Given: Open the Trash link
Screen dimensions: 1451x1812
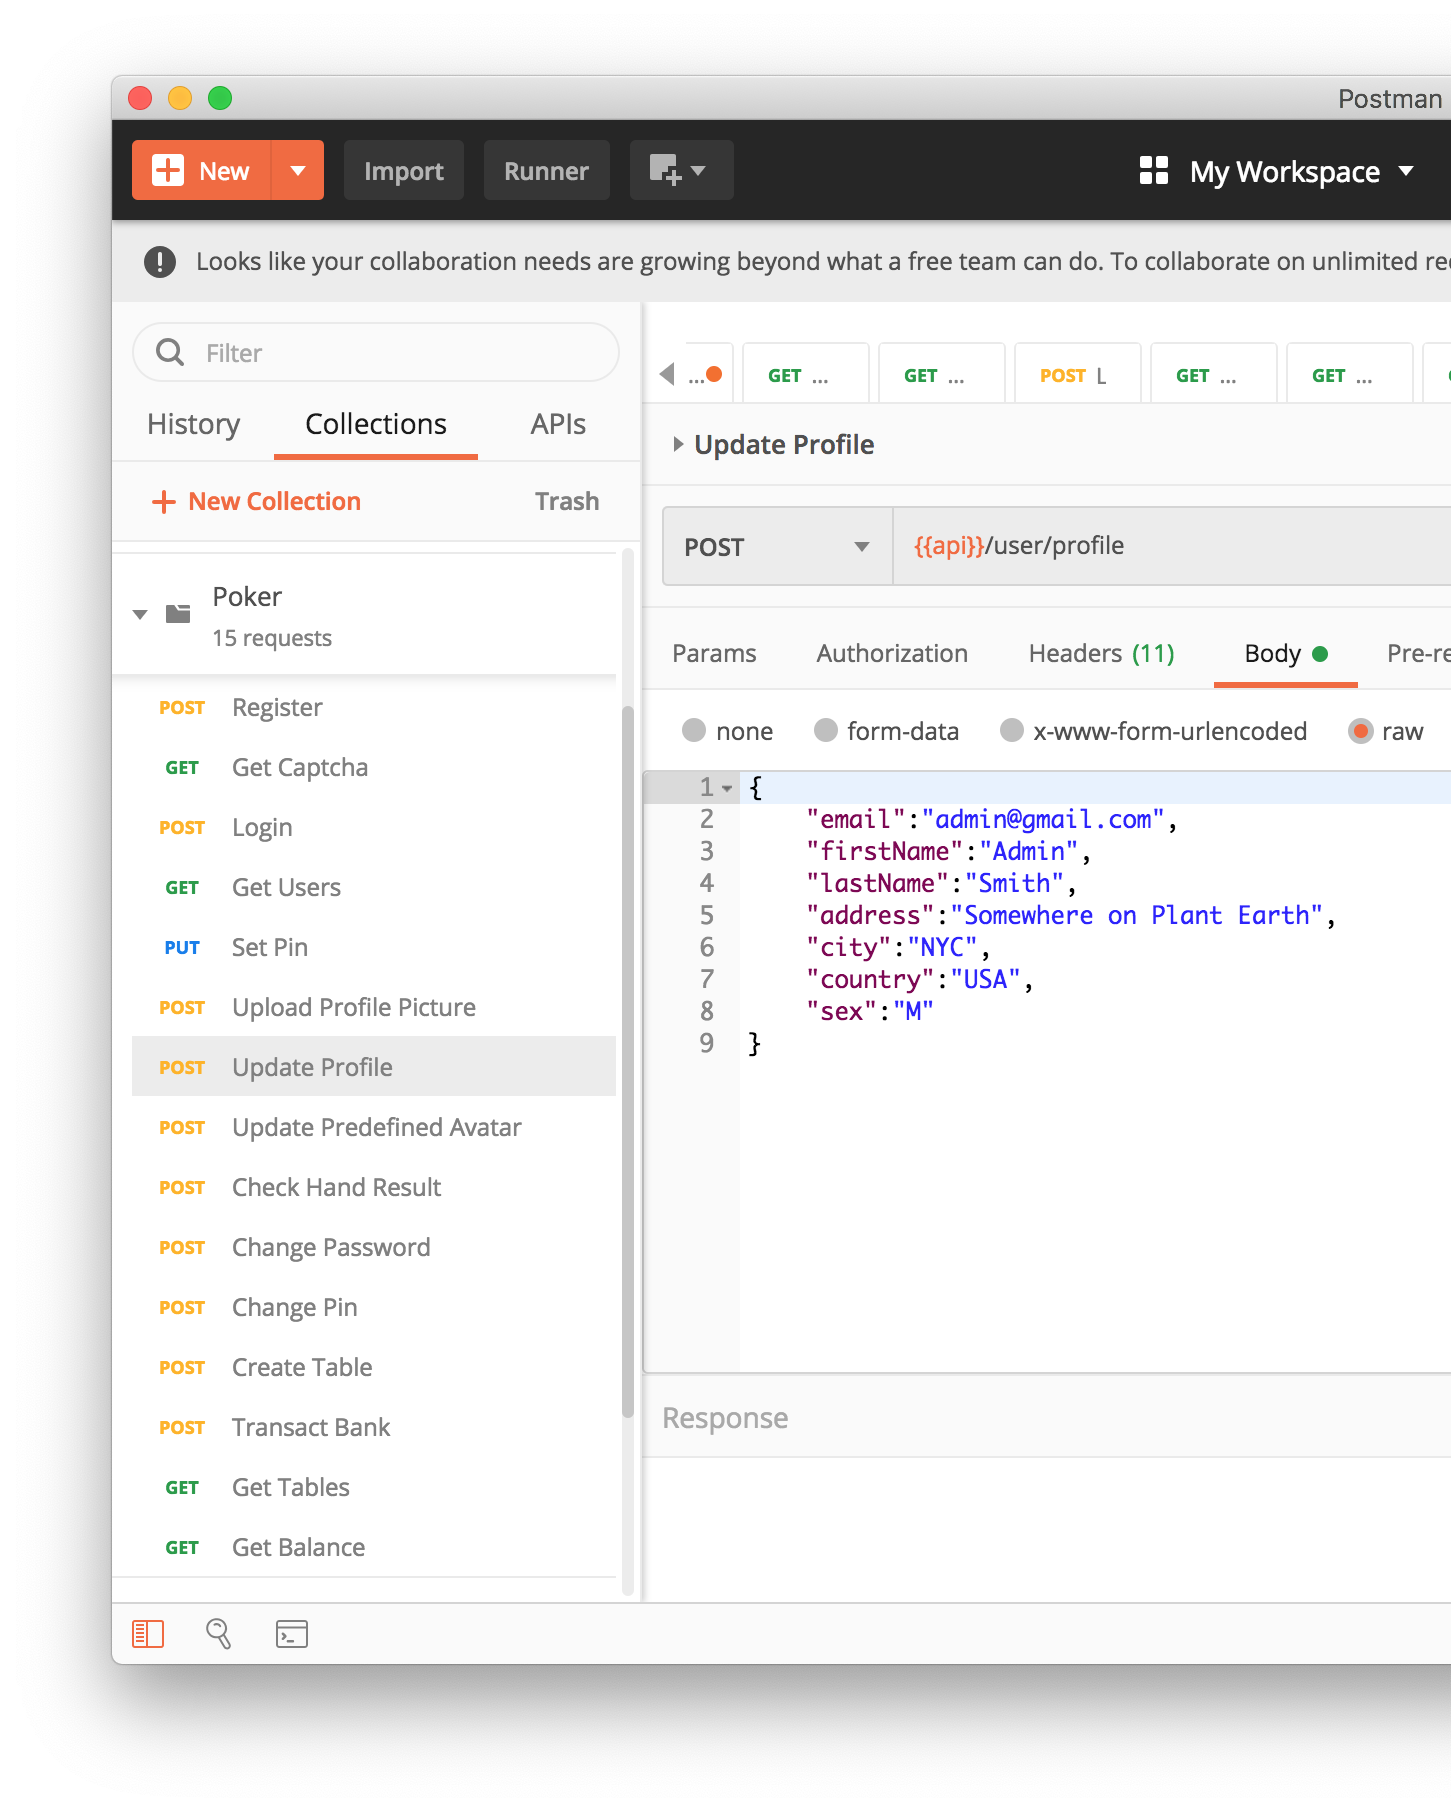Looking at the screenshot, I should tap(566, 502).
